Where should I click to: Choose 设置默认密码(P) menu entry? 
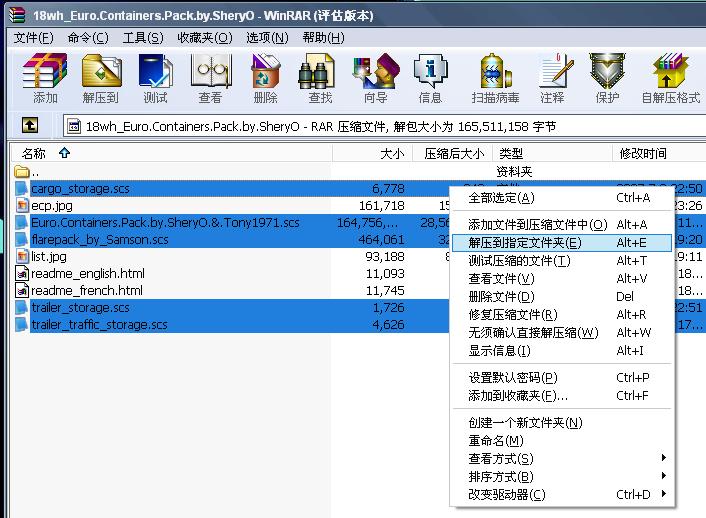tap(562, 377)
